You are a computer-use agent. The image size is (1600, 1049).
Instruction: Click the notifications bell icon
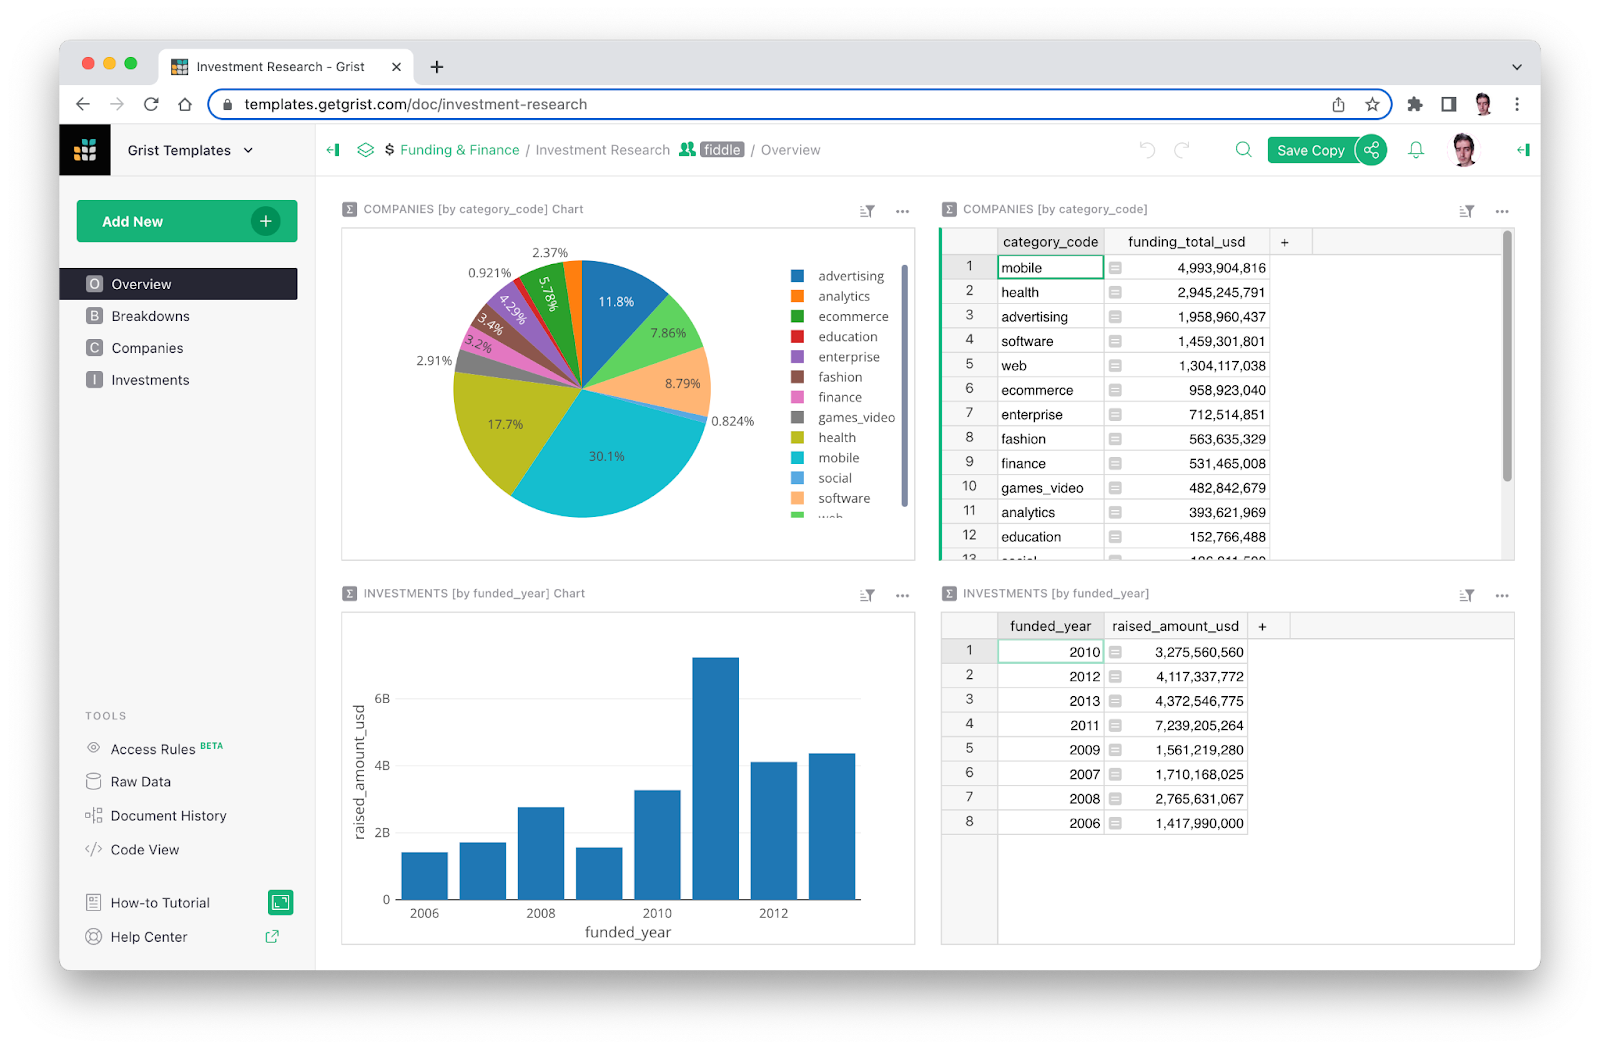coord(1416,150)
